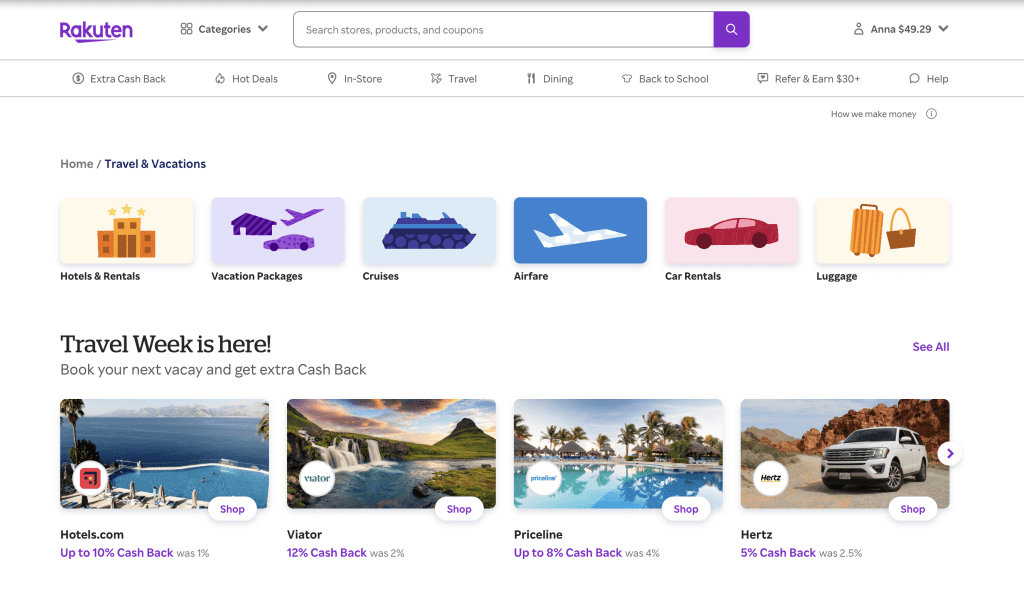
Task: Click the Extra Cash Back dollar icon
Action: tap(78, 78)
